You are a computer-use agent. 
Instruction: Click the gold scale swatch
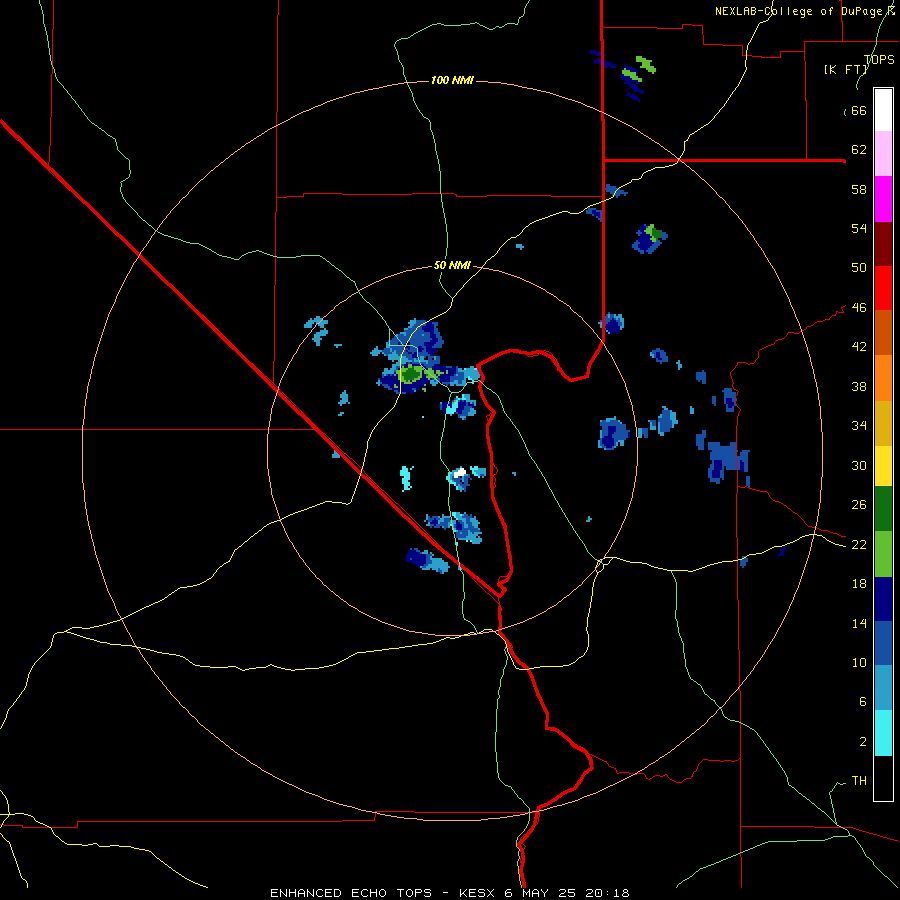click(x=883, y=423)
